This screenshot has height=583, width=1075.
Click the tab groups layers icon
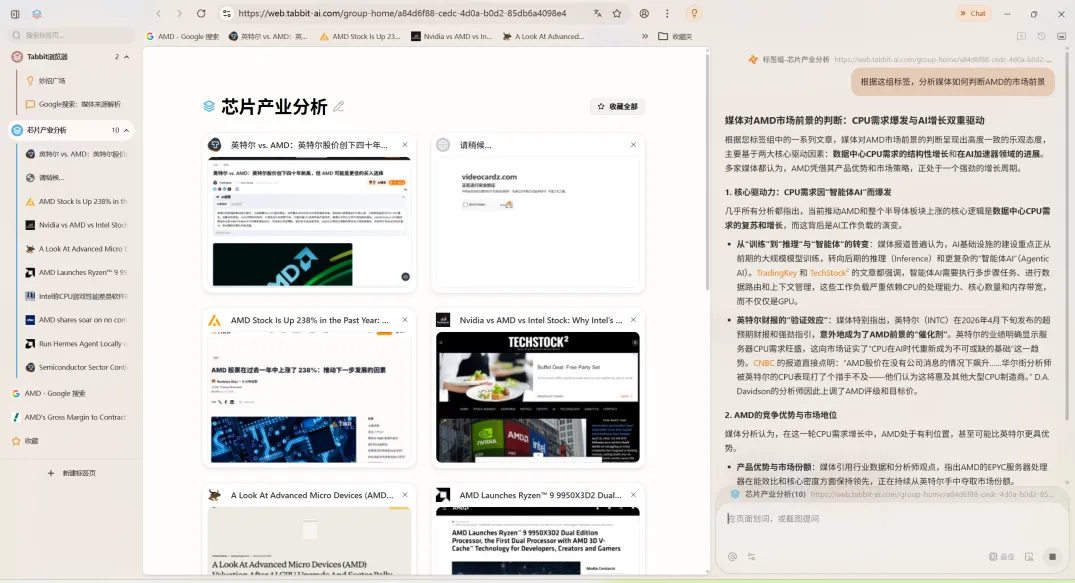click(x=36, y=14)
